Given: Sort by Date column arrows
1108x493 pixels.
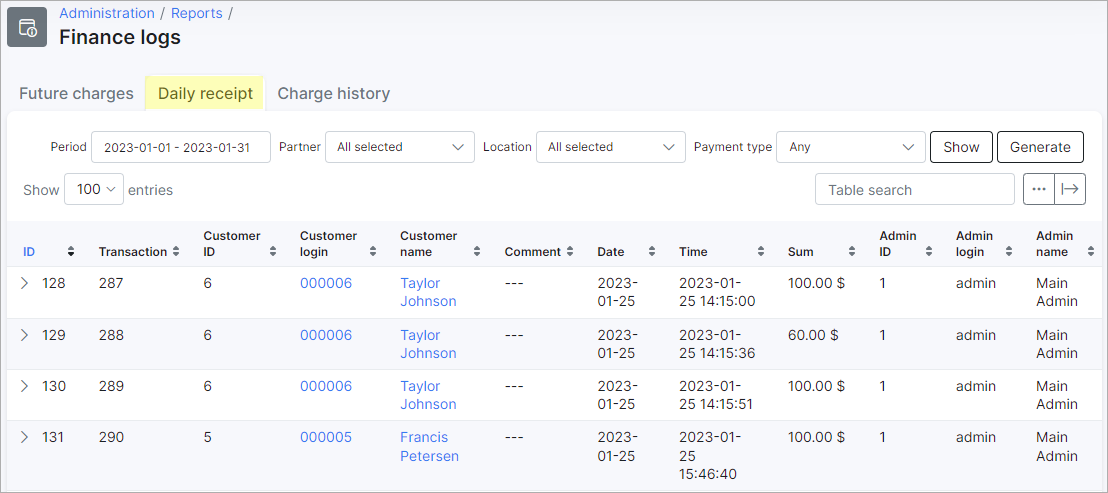Looking at the screenshot, I should pos(652,251).
